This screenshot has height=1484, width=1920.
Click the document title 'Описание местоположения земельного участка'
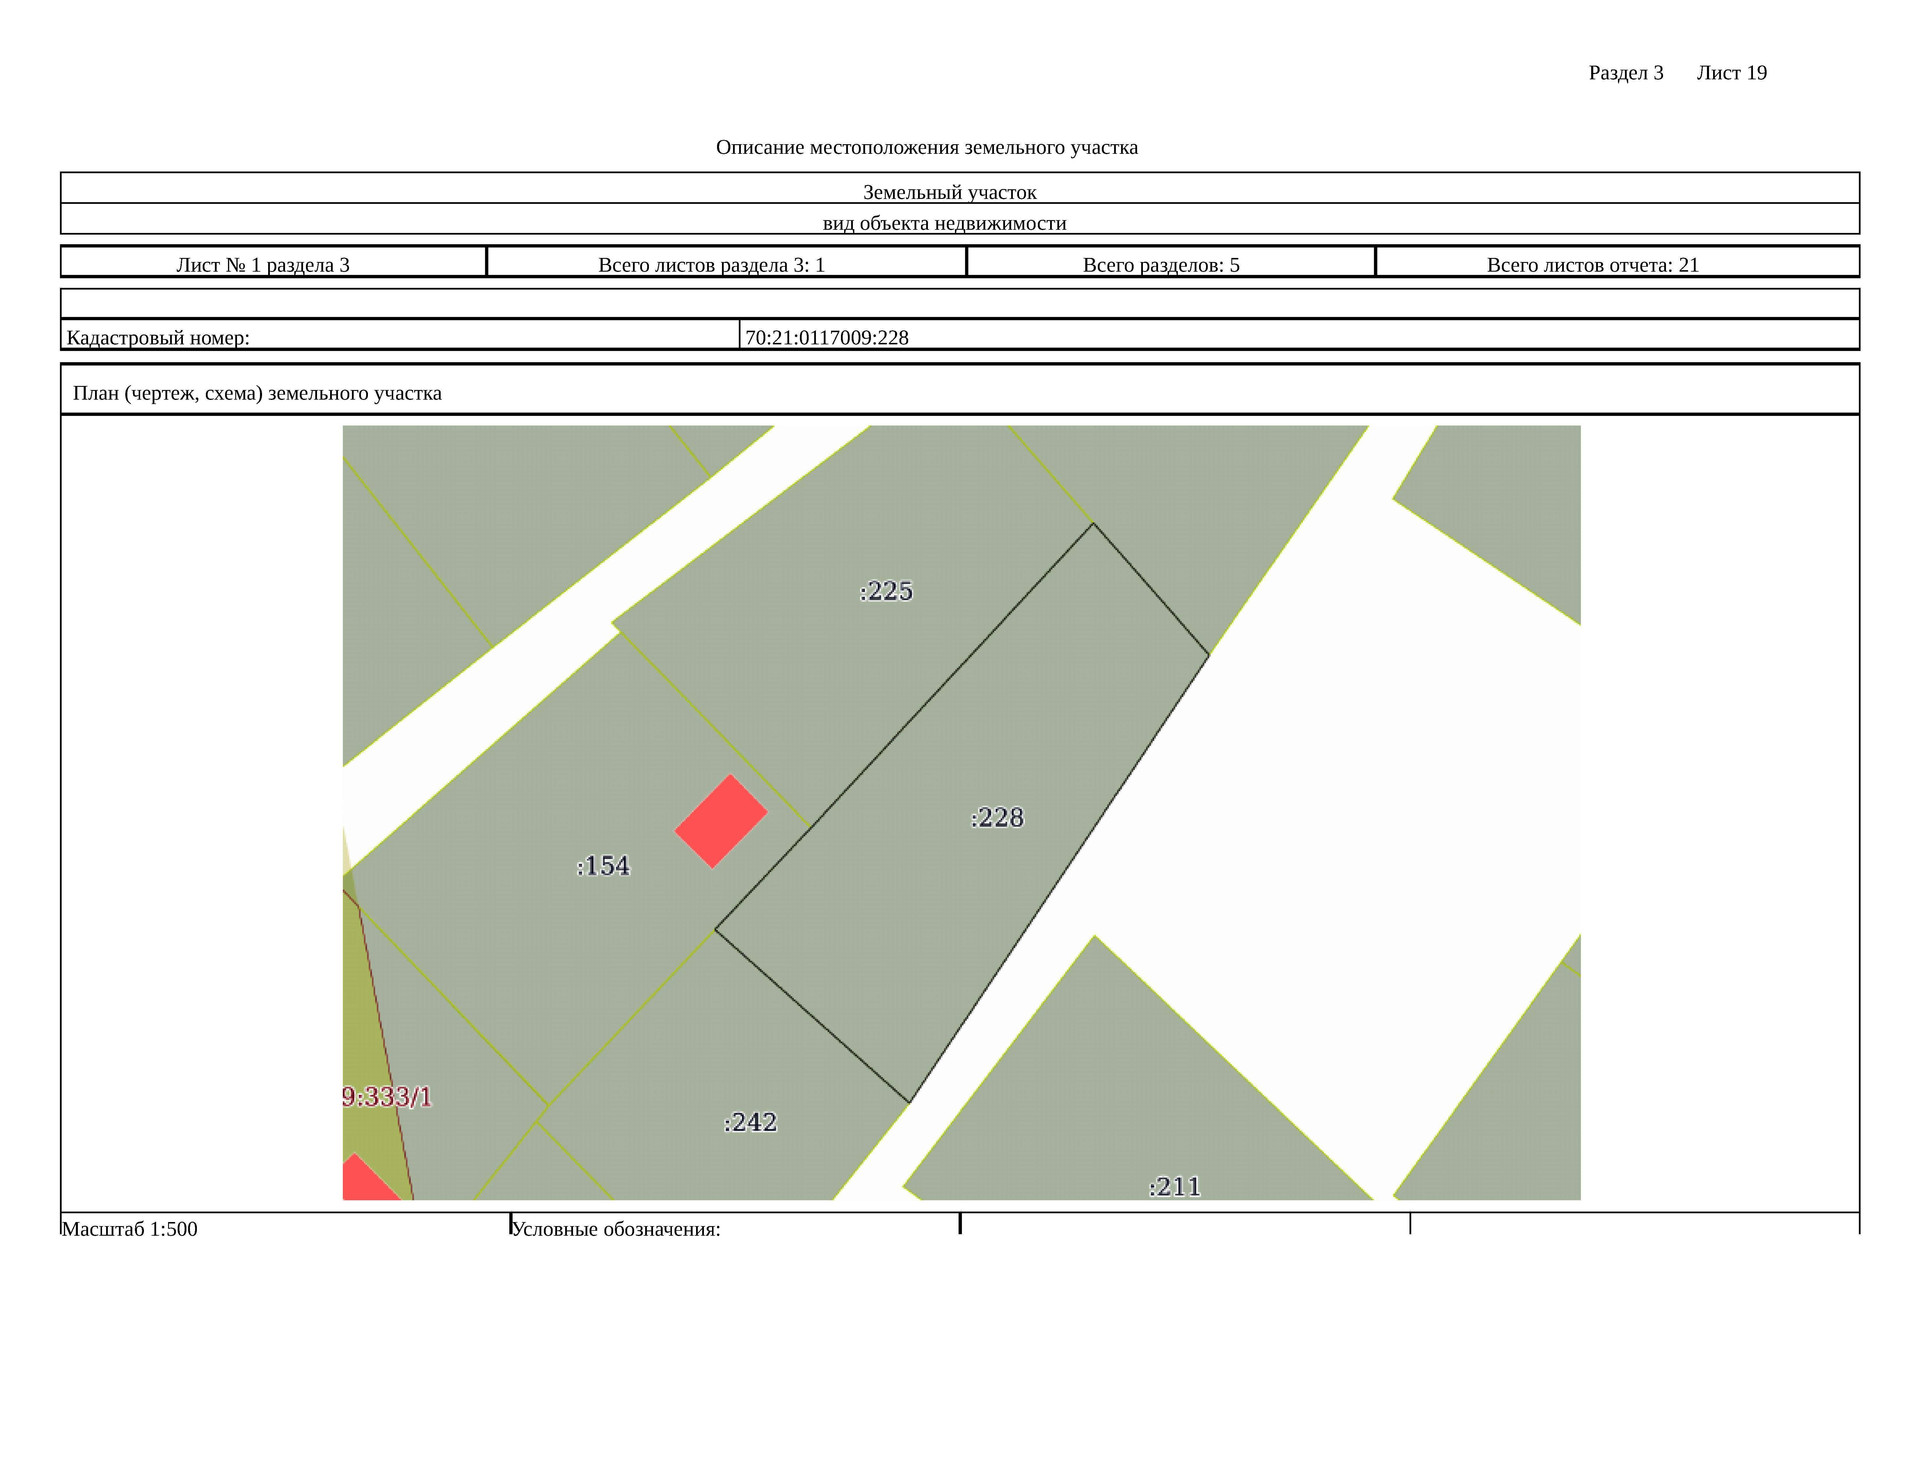pos(926,147)
